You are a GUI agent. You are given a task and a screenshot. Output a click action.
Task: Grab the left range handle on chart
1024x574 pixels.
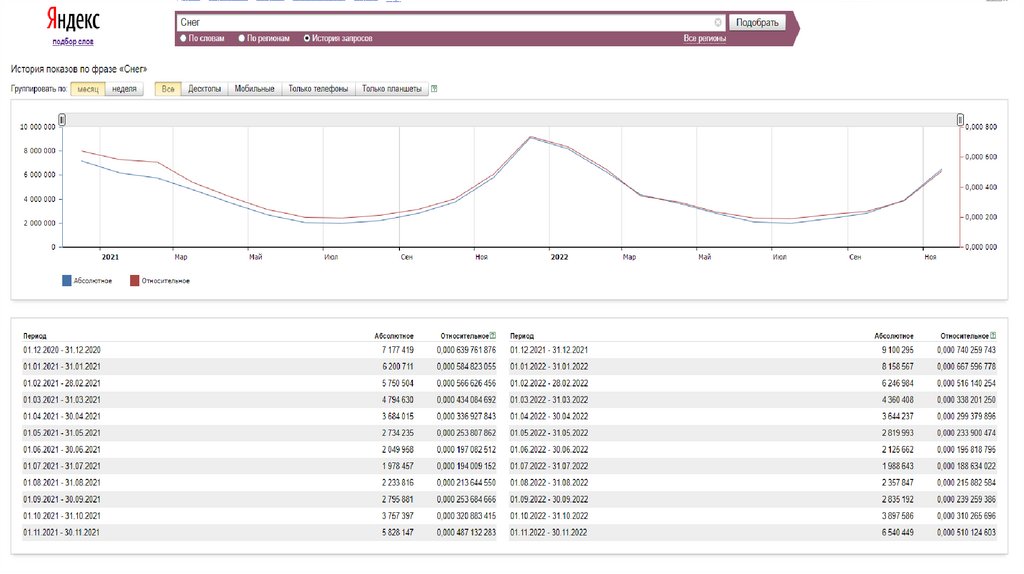pos(62,120)
